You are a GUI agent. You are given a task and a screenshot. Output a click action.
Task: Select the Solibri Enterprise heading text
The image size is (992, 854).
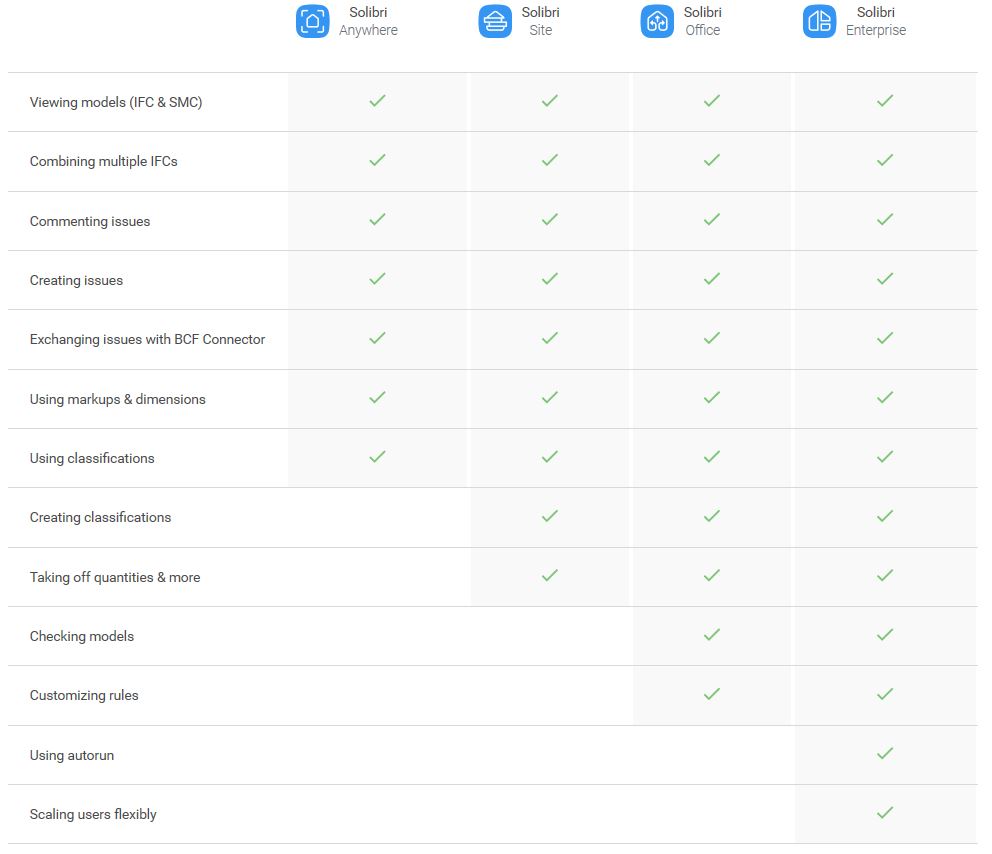point(876,22)
